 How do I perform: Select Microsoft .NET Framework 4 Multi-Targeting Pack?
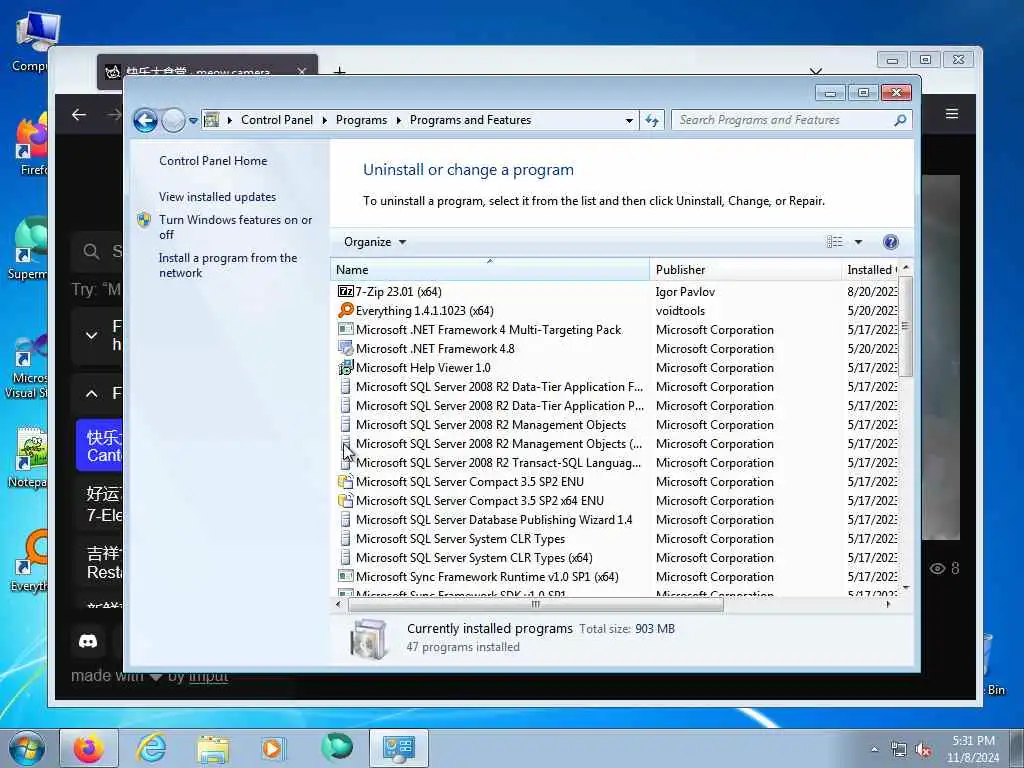[488, 330]
